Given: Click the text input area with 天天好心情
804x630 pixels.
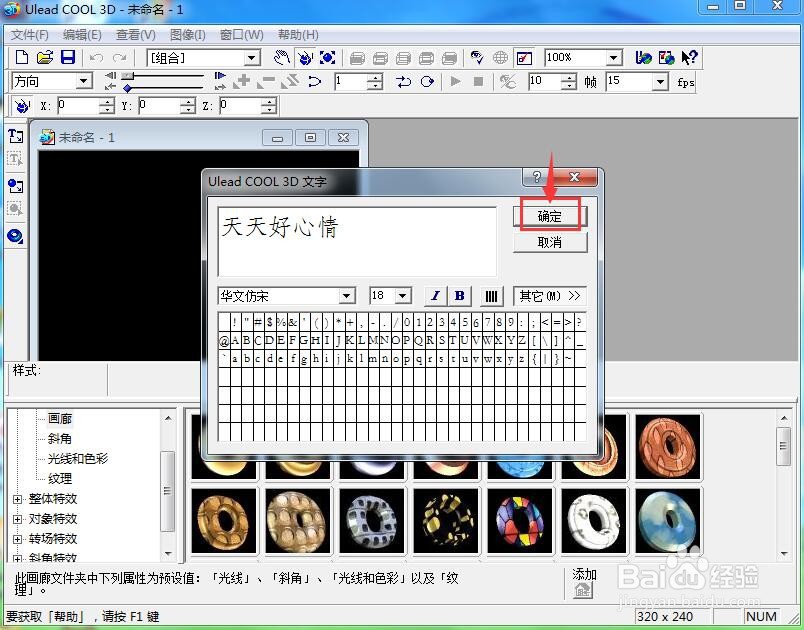Looking at the screenshot, I should tap(357, 241).
